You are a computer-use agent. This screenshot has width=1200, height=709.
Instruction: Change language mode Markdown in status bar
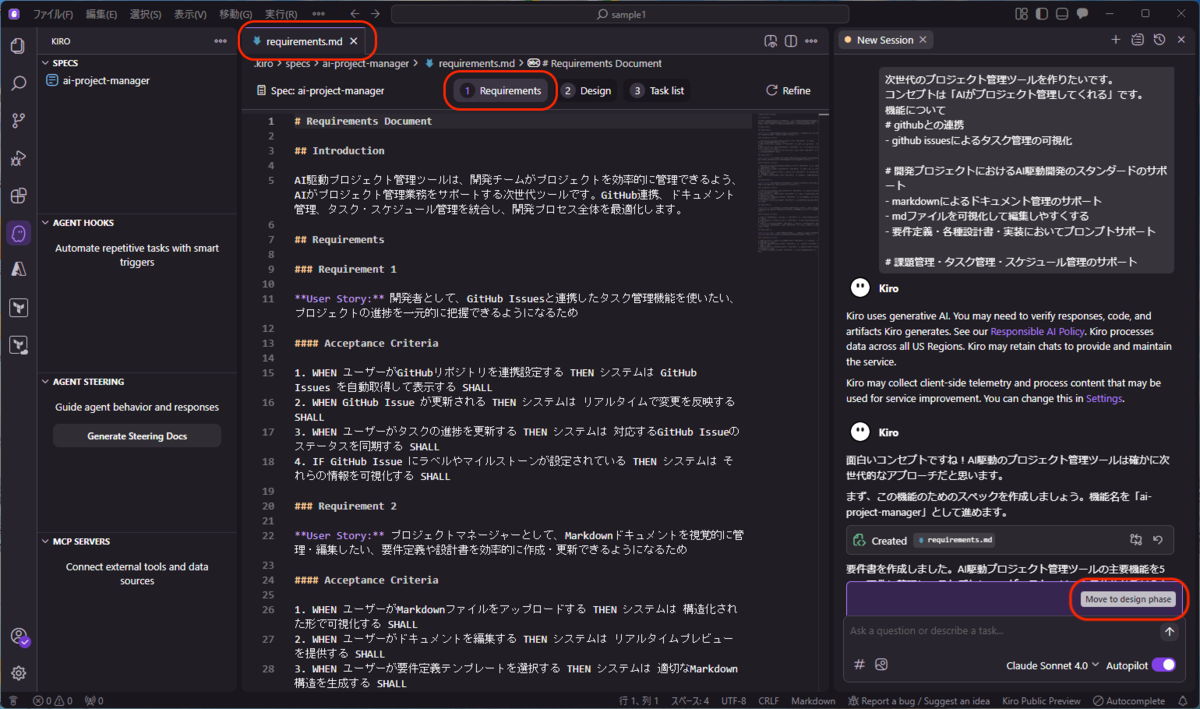[813, 701]
